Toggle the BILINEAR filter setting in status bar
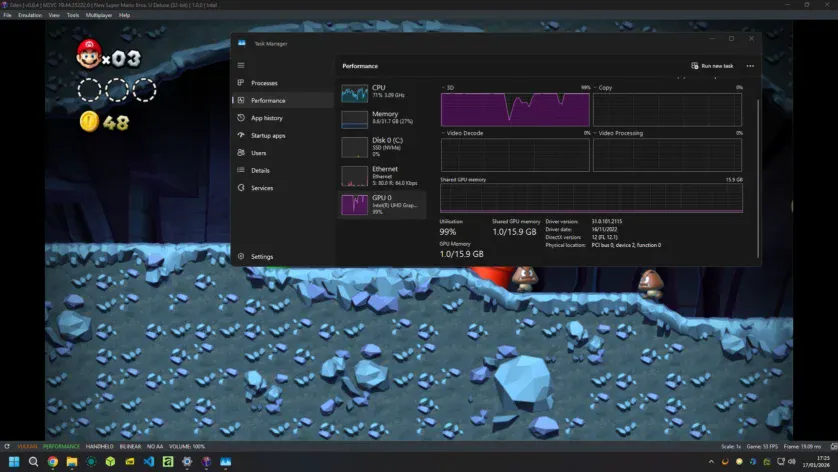The width and height of the screenshot is (838, 472). point(131,446)
